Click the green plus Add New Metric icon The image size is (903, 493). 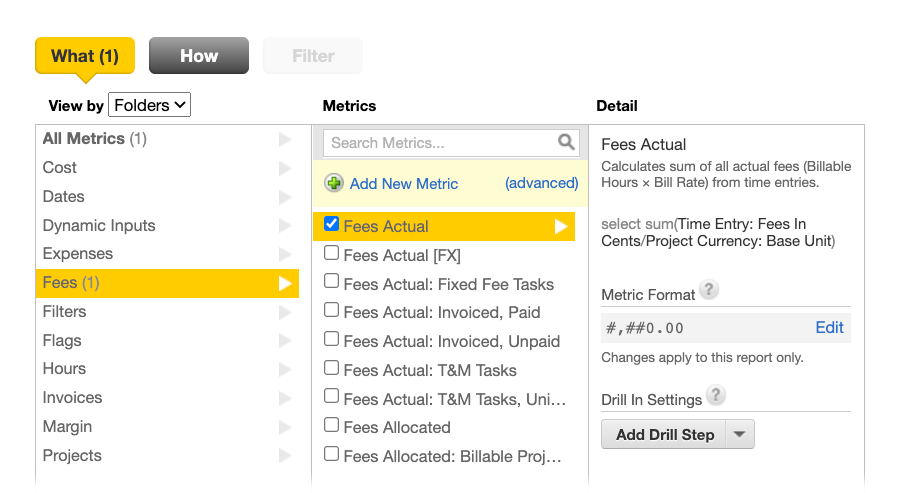[333, 183]
